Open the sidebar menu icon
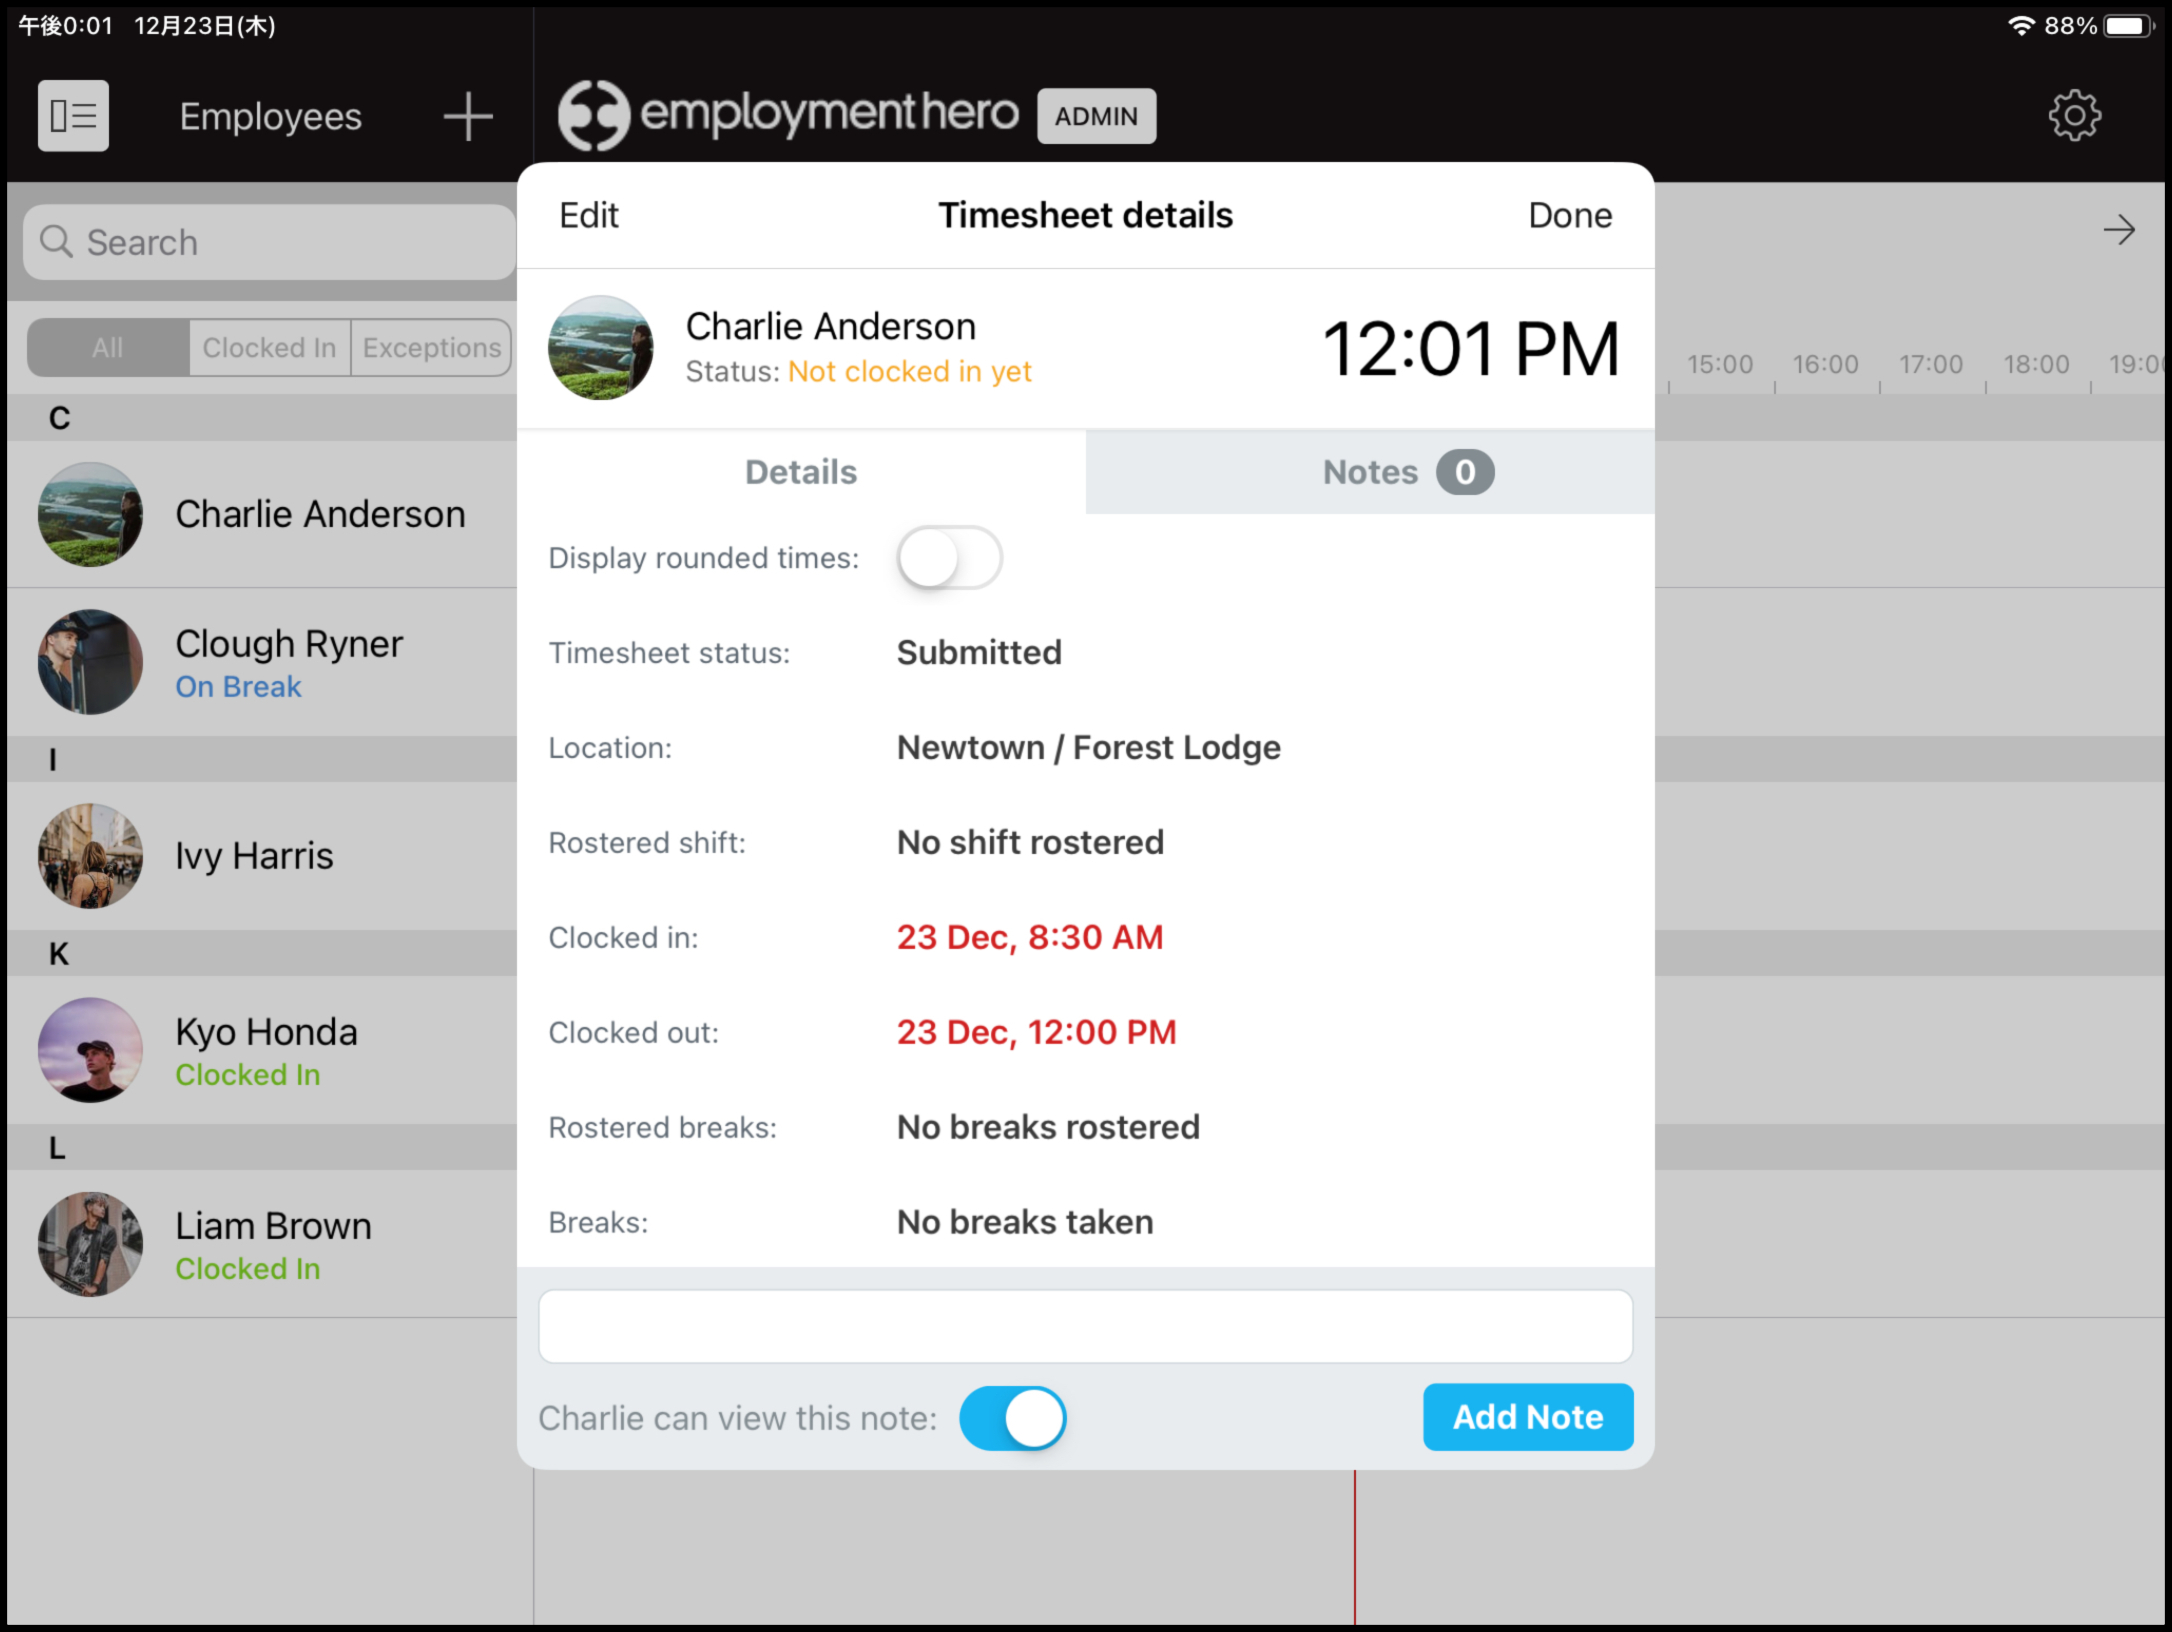Screen dimensions: 2172x1632 pos(71,115)
